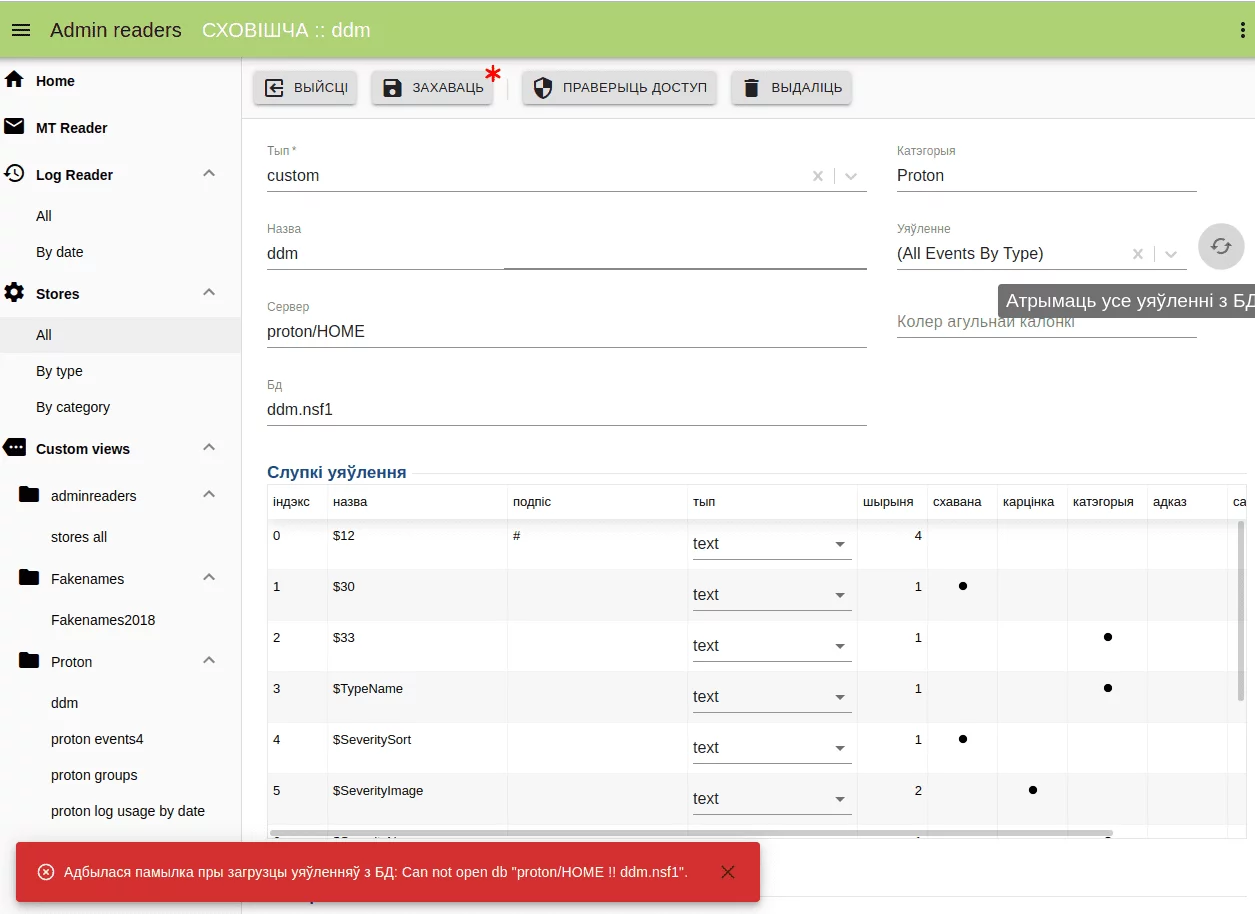Open the hamburger navigation menu
The width and height of the screenshot is (1255, 914).
click(21, 30)
